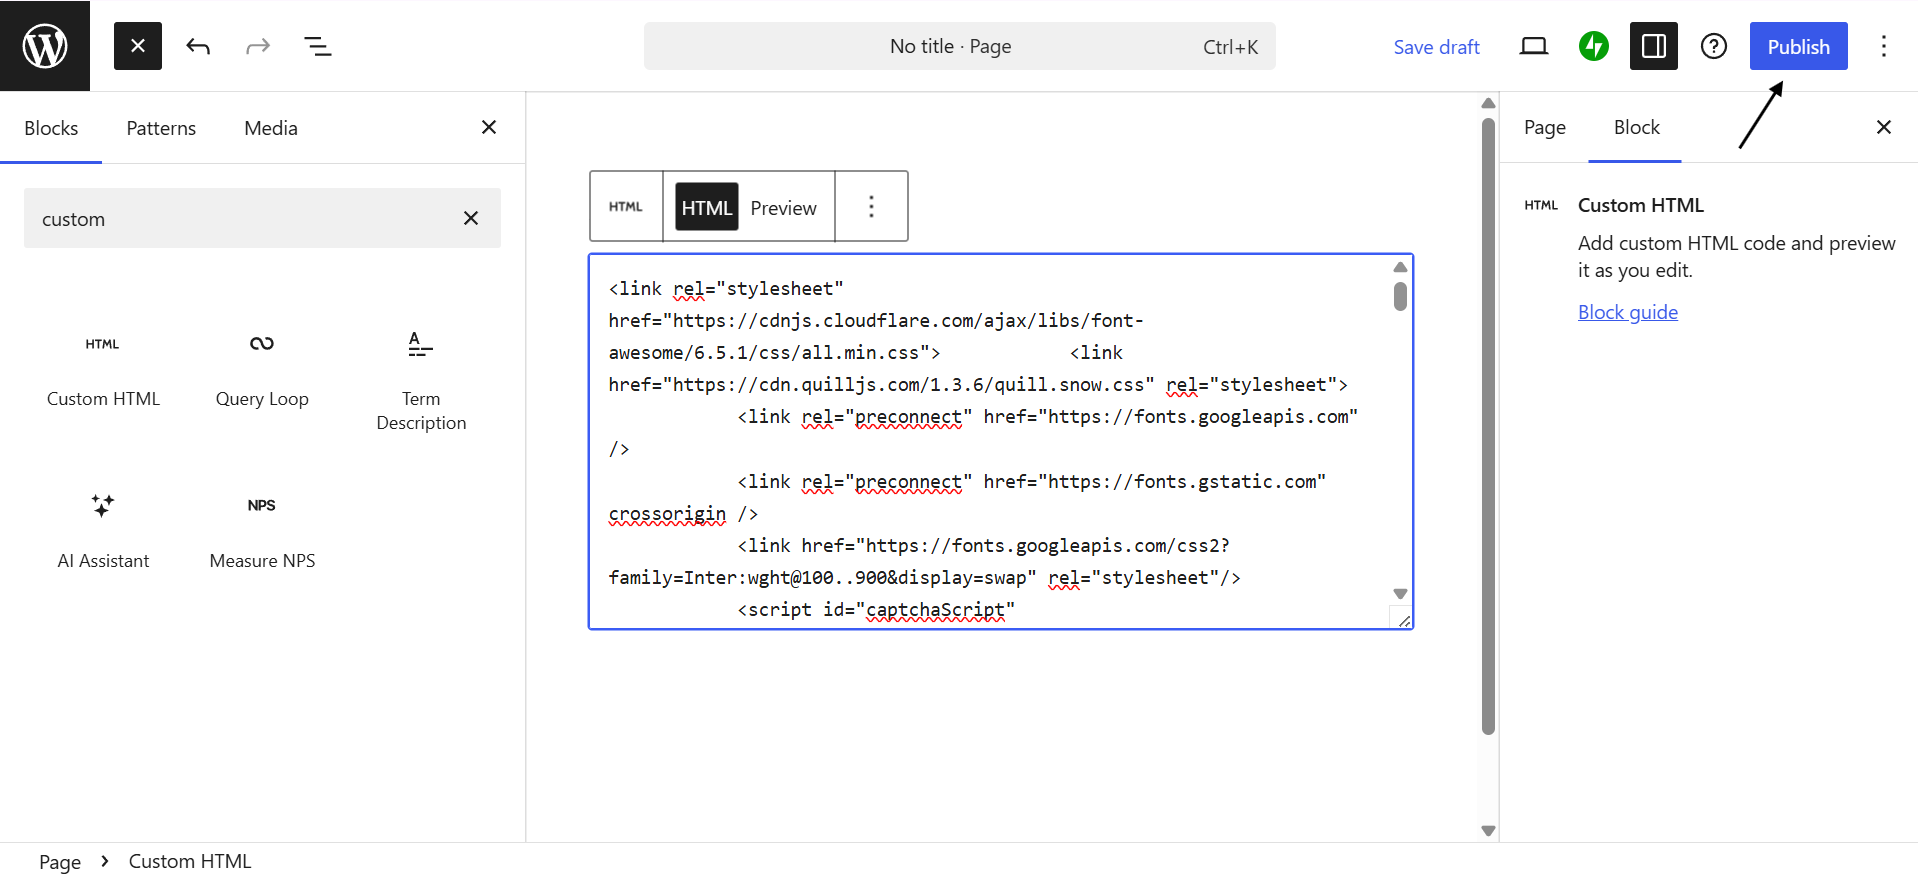Click the textarea resize handle corner
Screen dimensions: 1918x877
(x=1403, y=620)
